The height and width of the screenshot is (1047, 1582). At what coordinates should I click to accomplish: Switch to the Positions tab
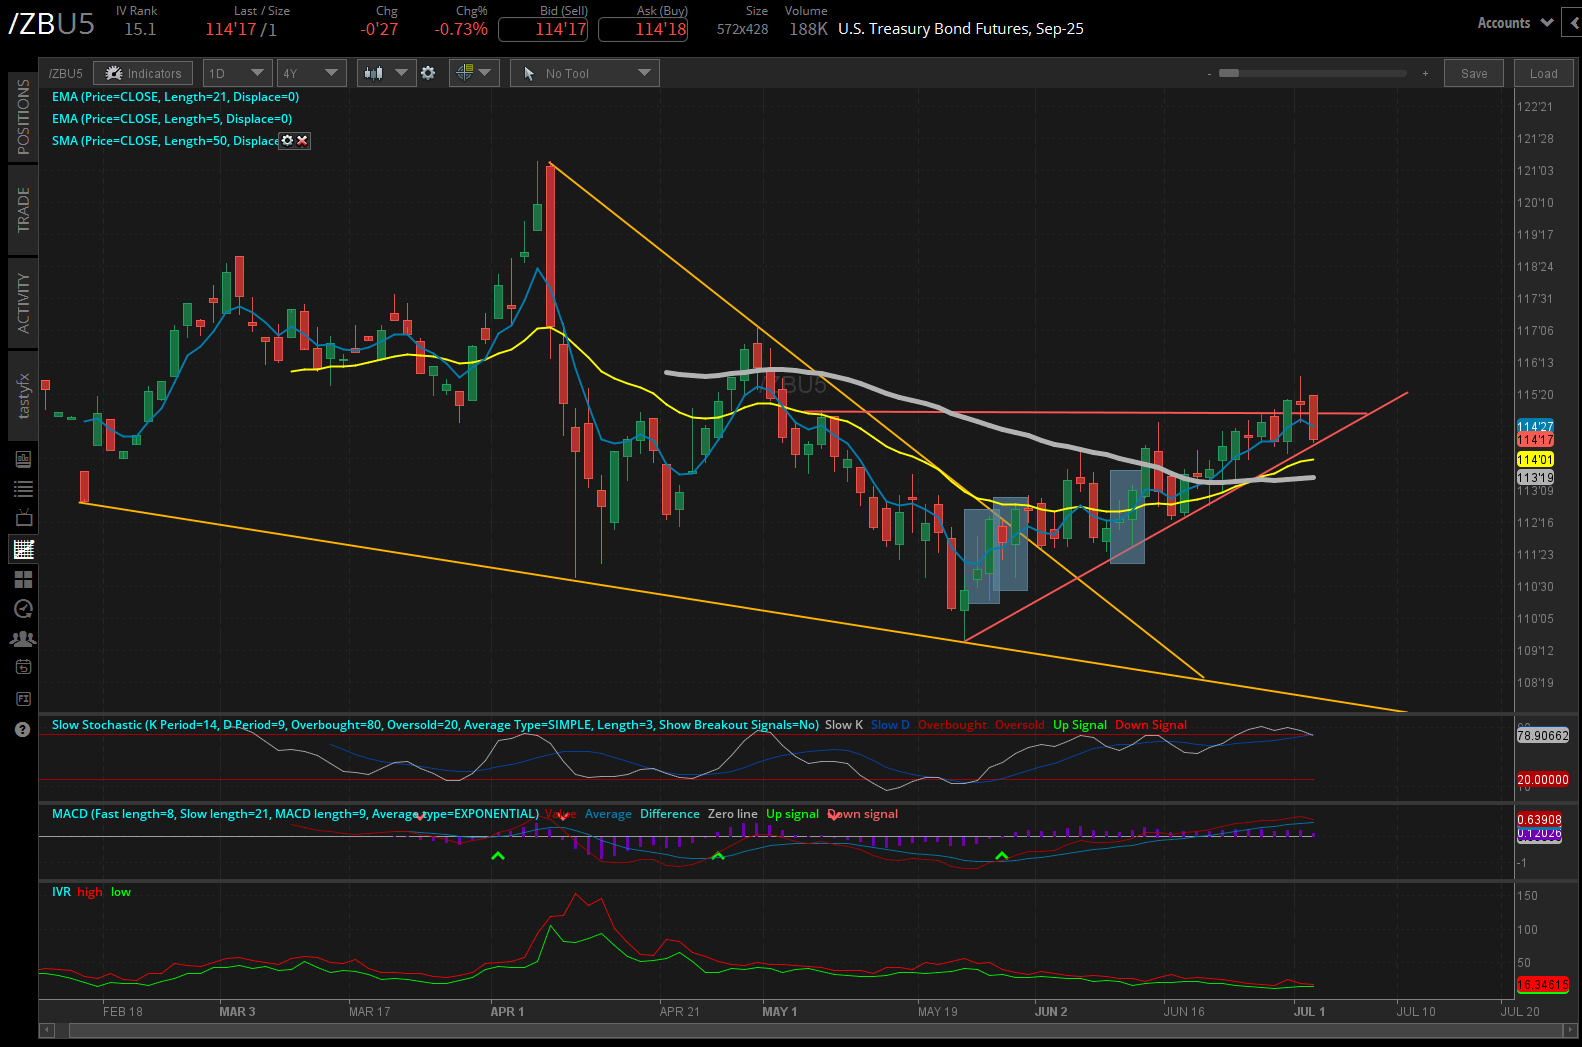click(x=23, y=116)
